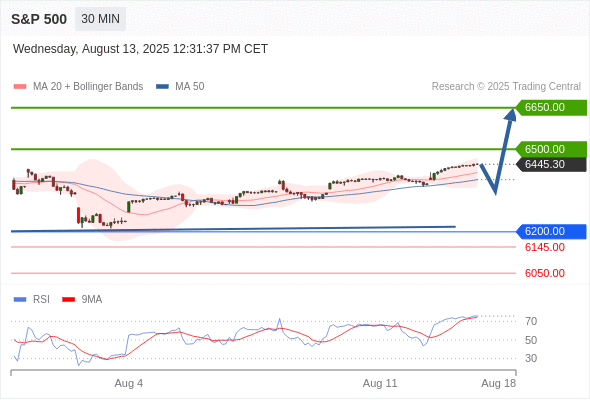
Task: Click the Aug 4 date axis label
Action: [129, 383]
